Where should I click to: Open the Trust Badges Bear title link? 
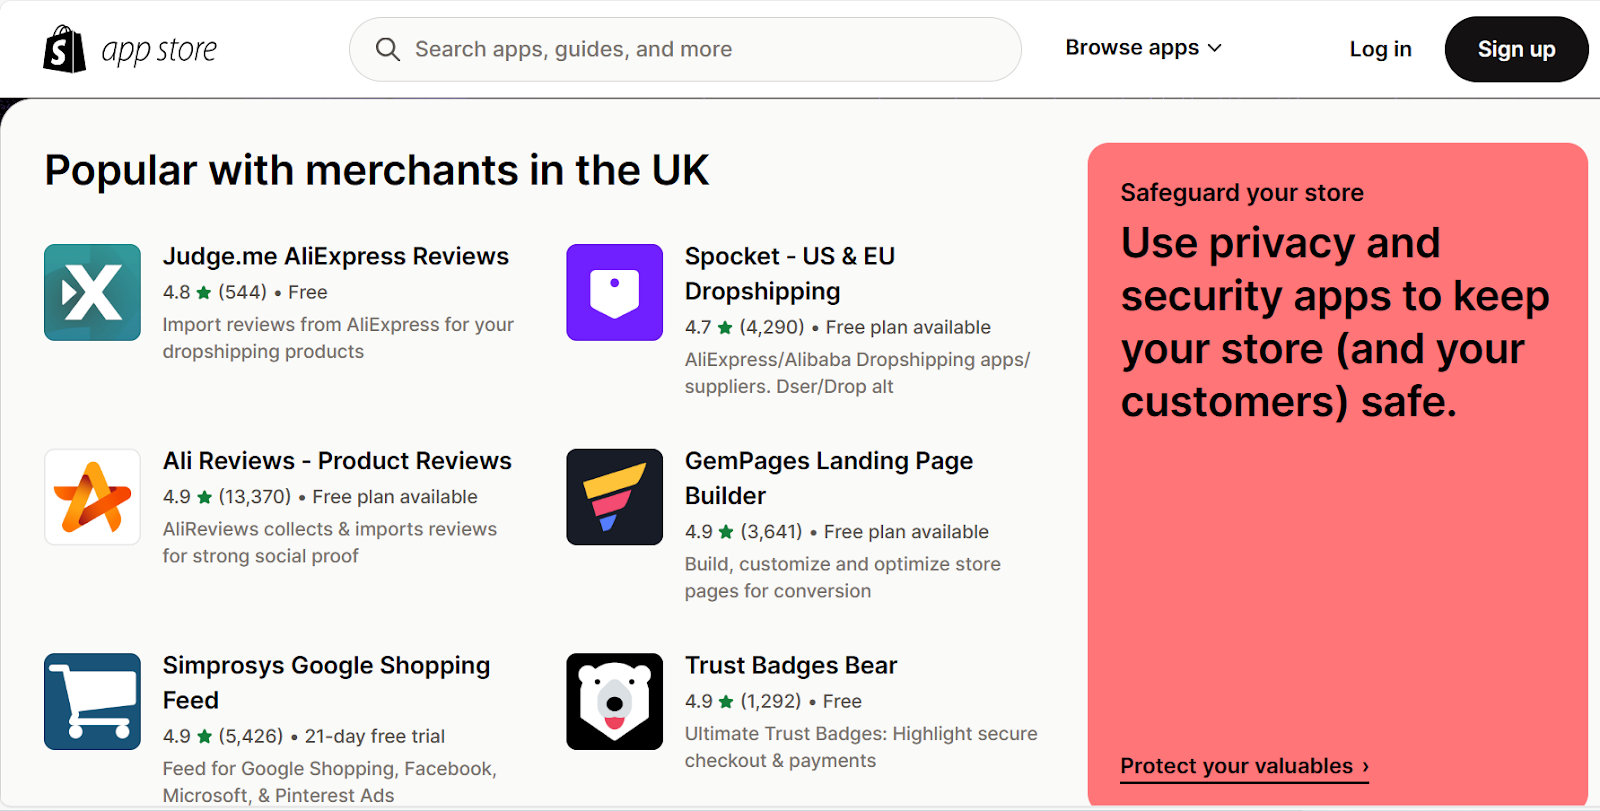click(x=791, y=666)
